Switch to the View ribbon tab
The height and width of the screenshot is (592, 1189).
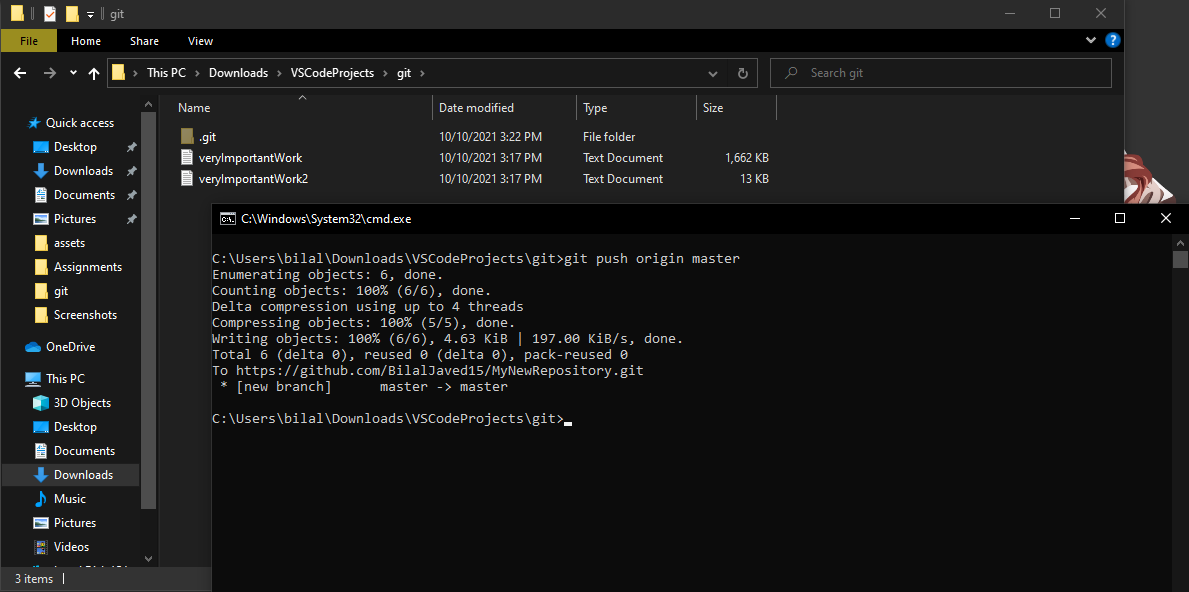pos(200,41)
